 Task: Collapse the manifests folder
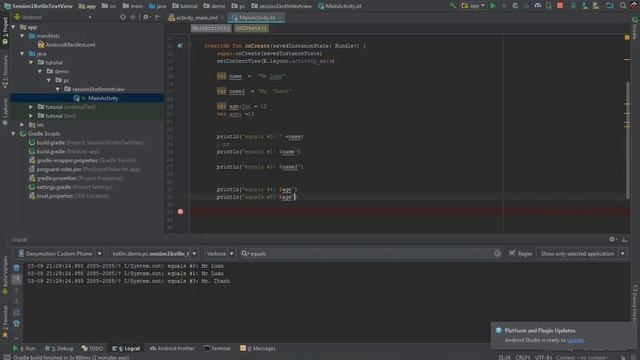(22, 36)
